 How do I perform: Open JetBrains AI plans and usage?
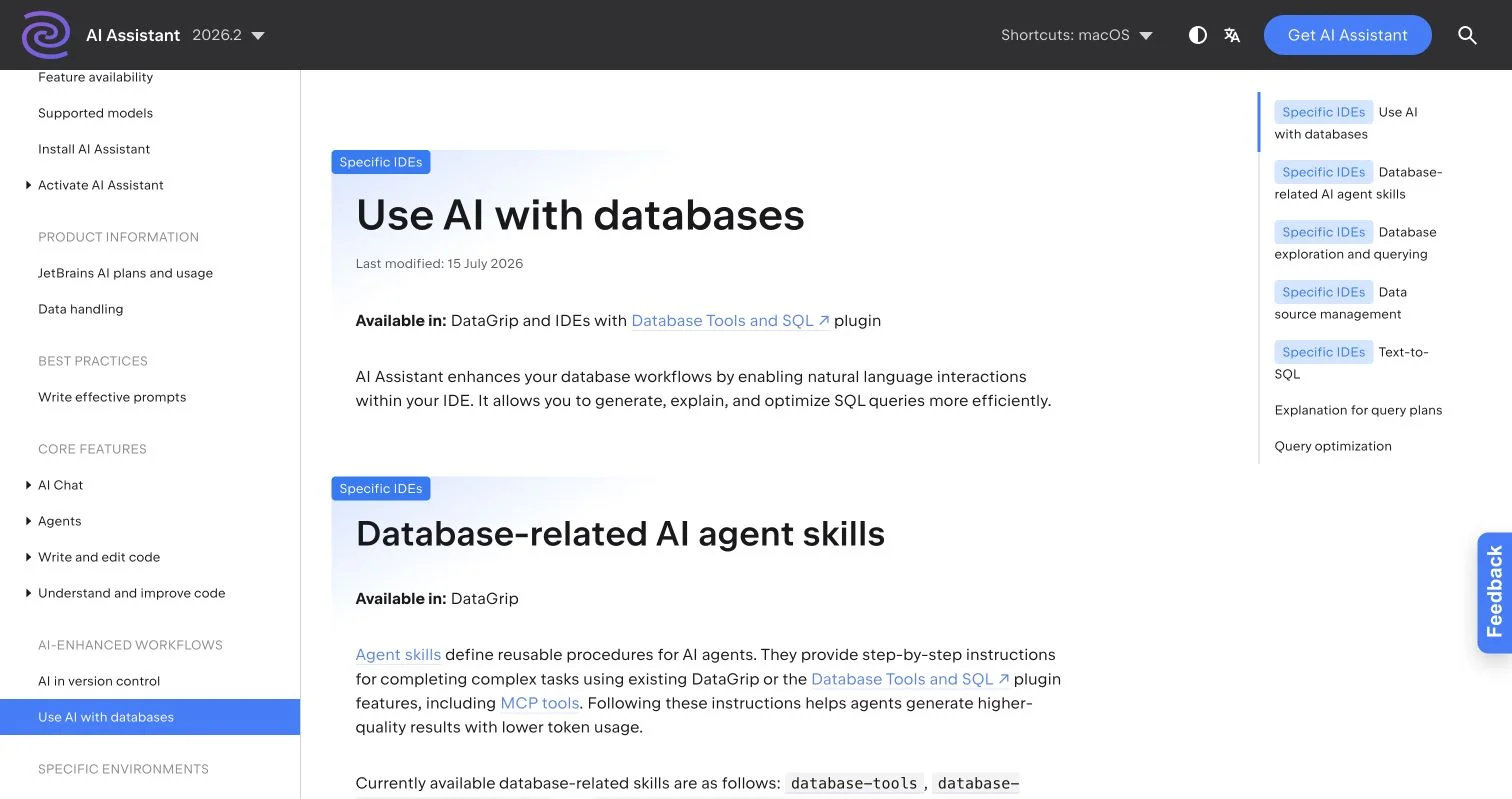(125, 273)
